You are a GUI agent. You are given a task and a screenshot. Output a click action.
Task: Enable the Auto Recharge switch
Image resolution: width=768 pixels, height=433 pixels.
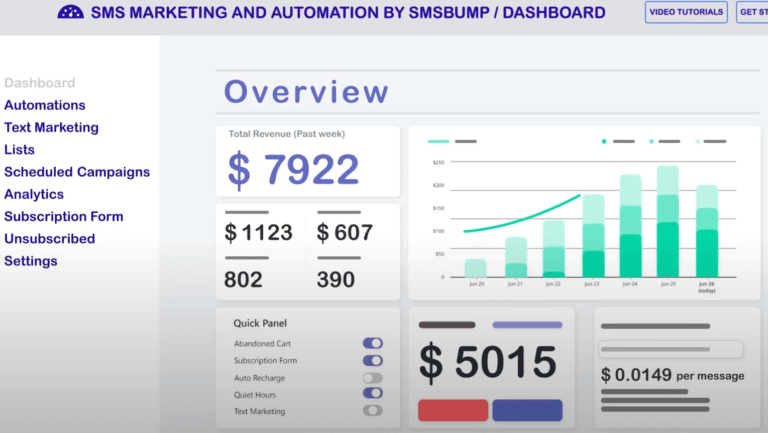[x=373, y=378]
